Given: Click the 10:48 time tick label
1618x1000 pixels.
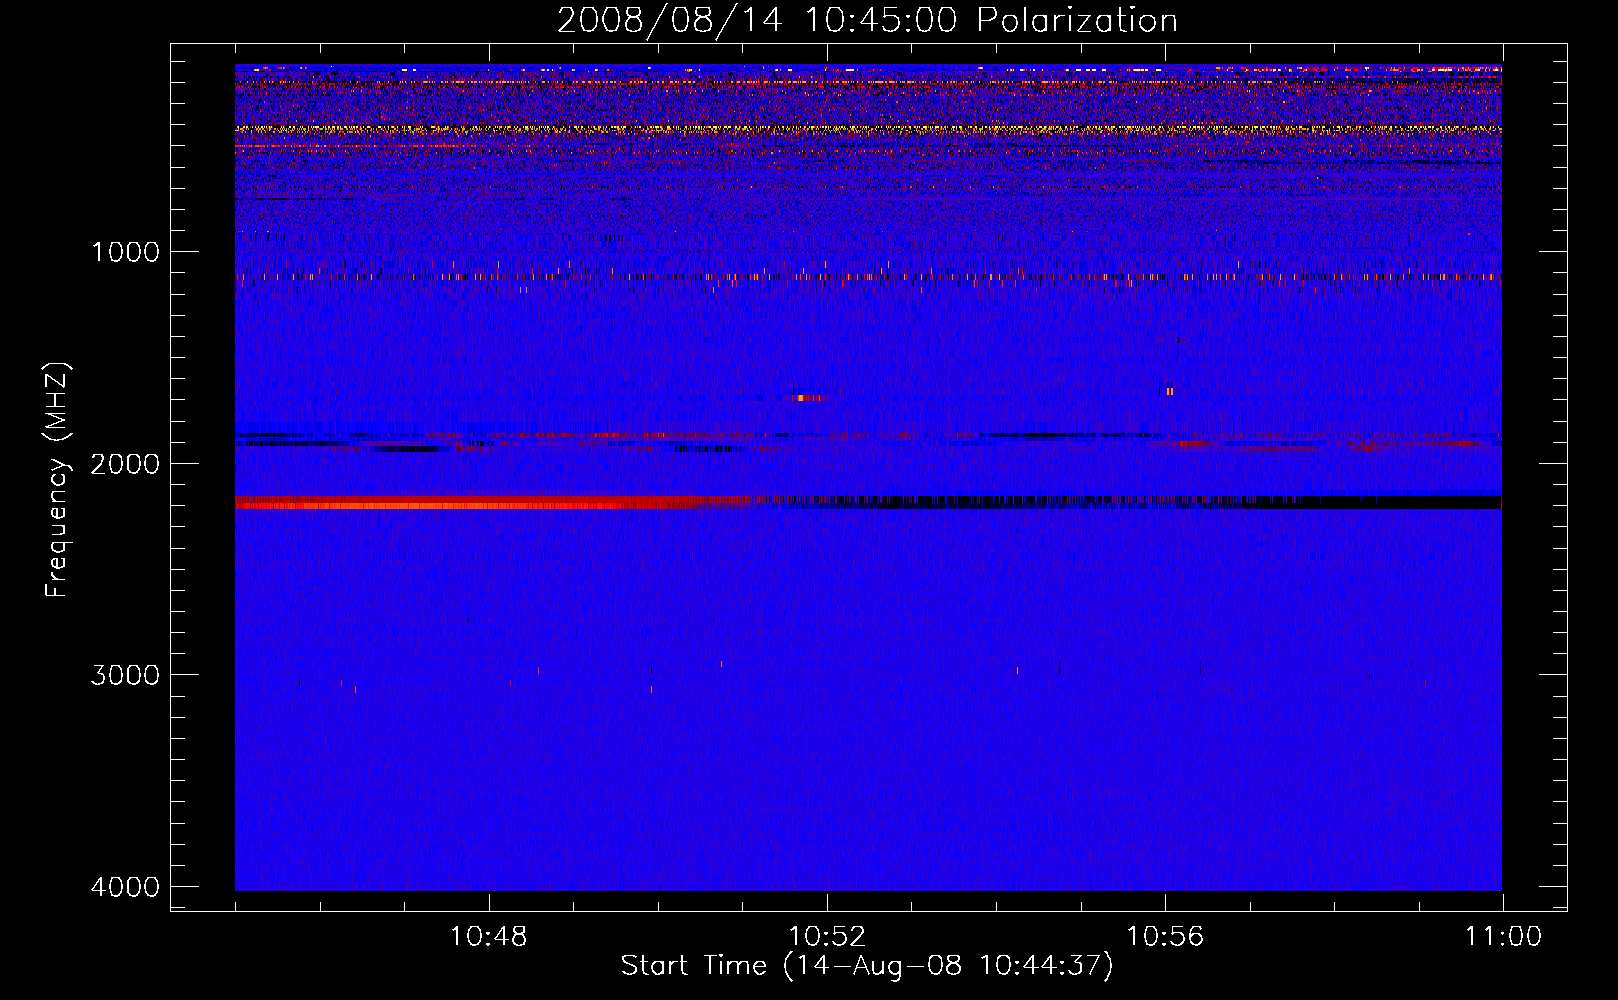Looking at the screenshot, I should [x=488, y=937].
